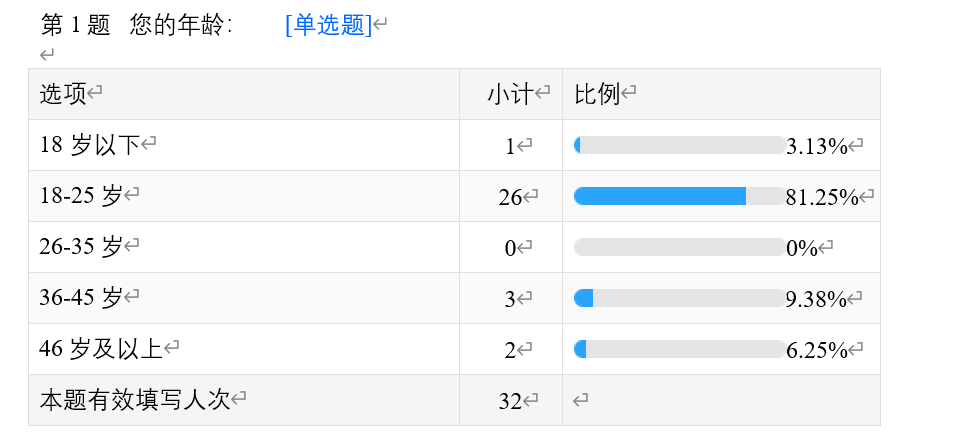Click the 26-35 岁 option cell
This screenshot has height=433, width=963.
click(244, 248)
